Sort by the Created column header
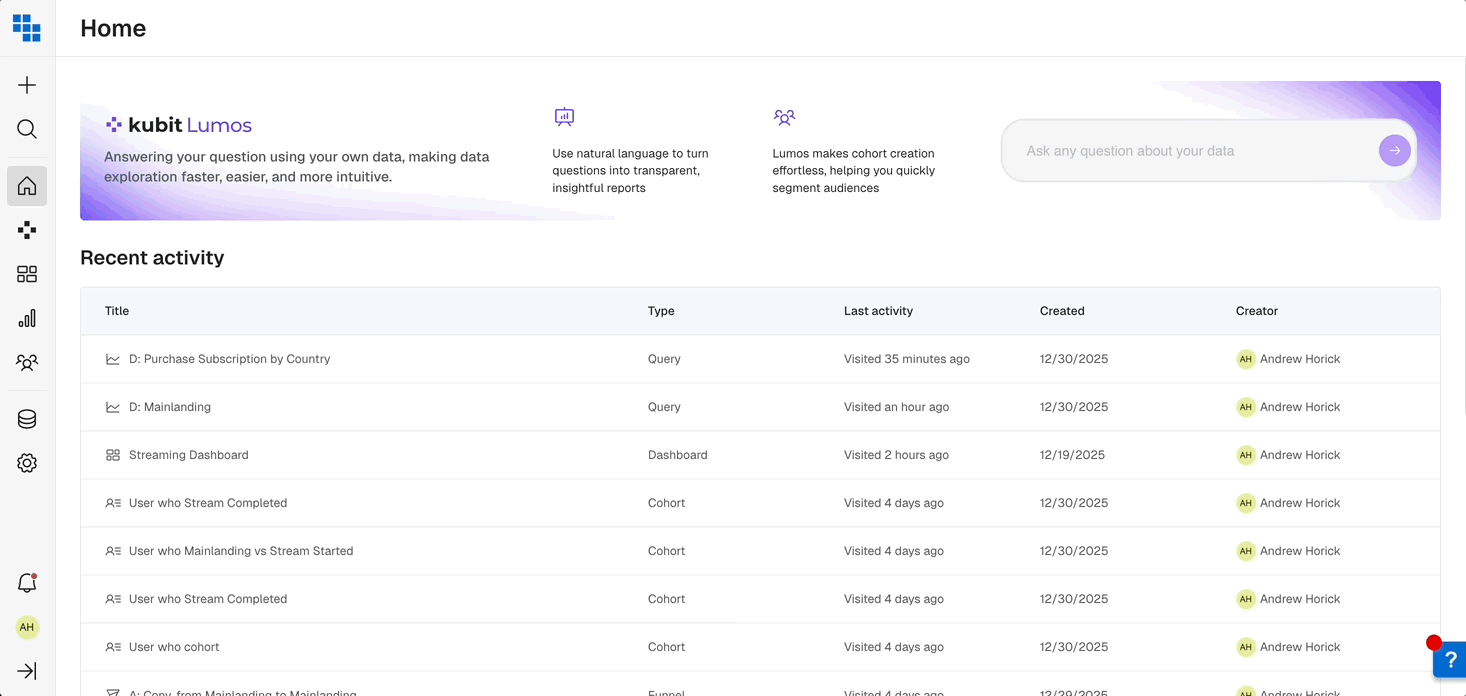Screen dimensions: 1466x696 (x=1062, y=311)
